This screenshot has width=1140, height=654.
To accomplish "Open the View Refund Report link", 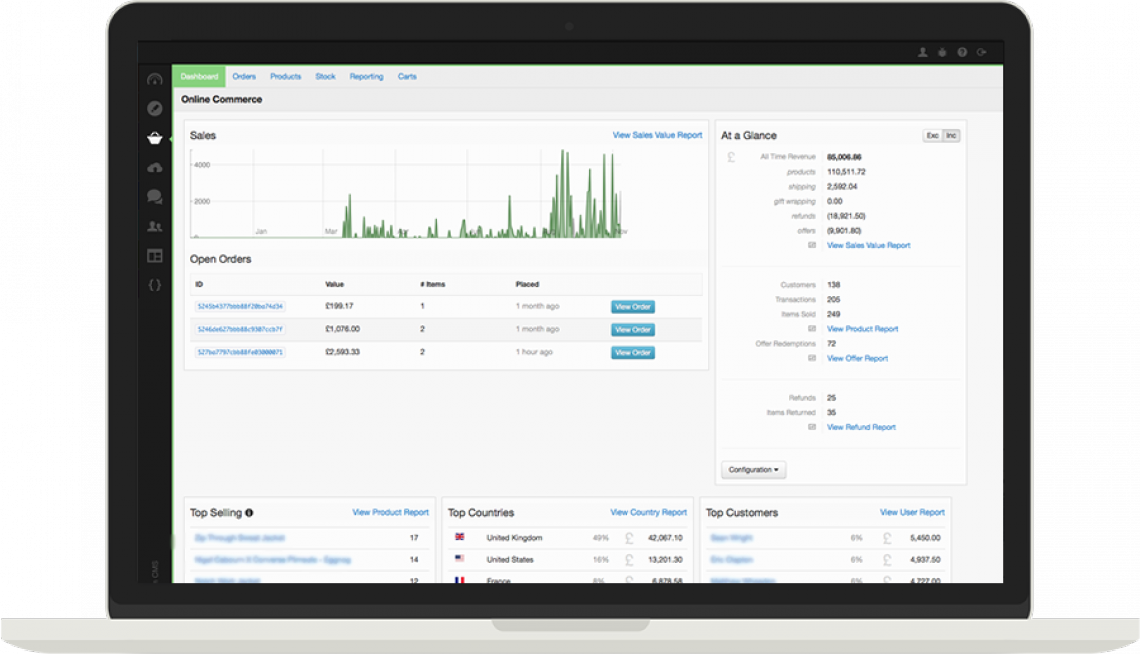I will [862, 427].
